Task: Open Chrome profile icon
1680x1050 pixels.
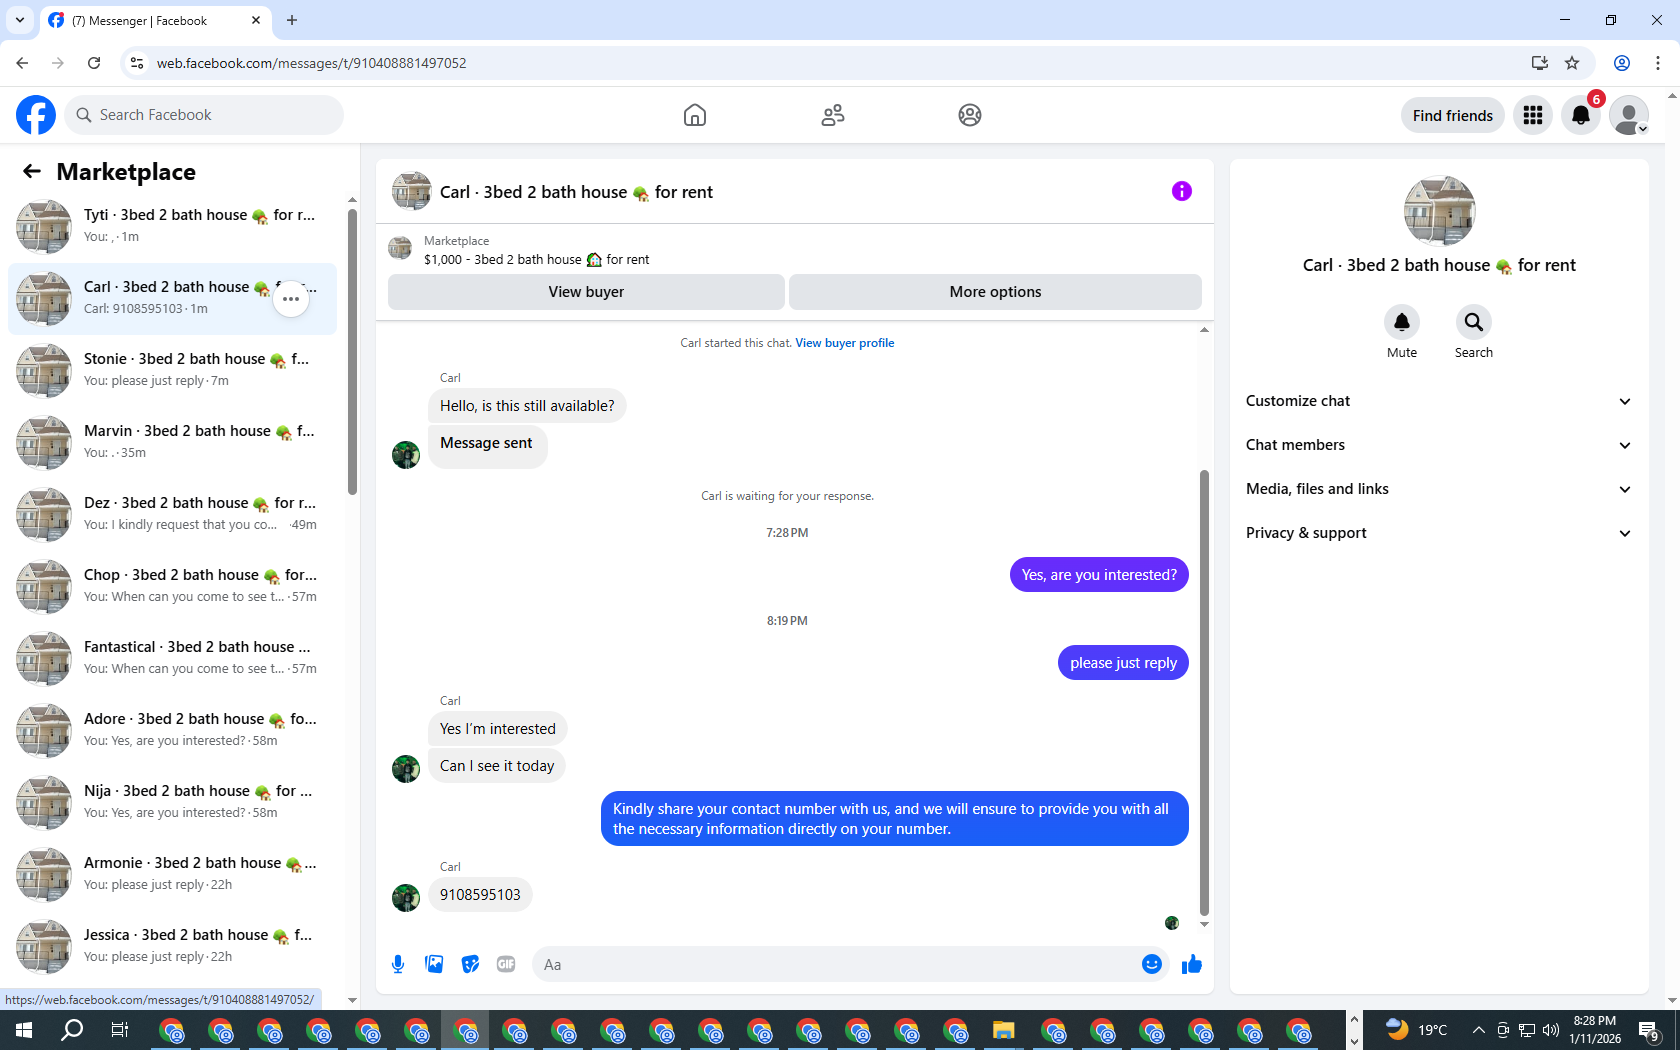Action: pyautogui.click(x=1622, y=63)
